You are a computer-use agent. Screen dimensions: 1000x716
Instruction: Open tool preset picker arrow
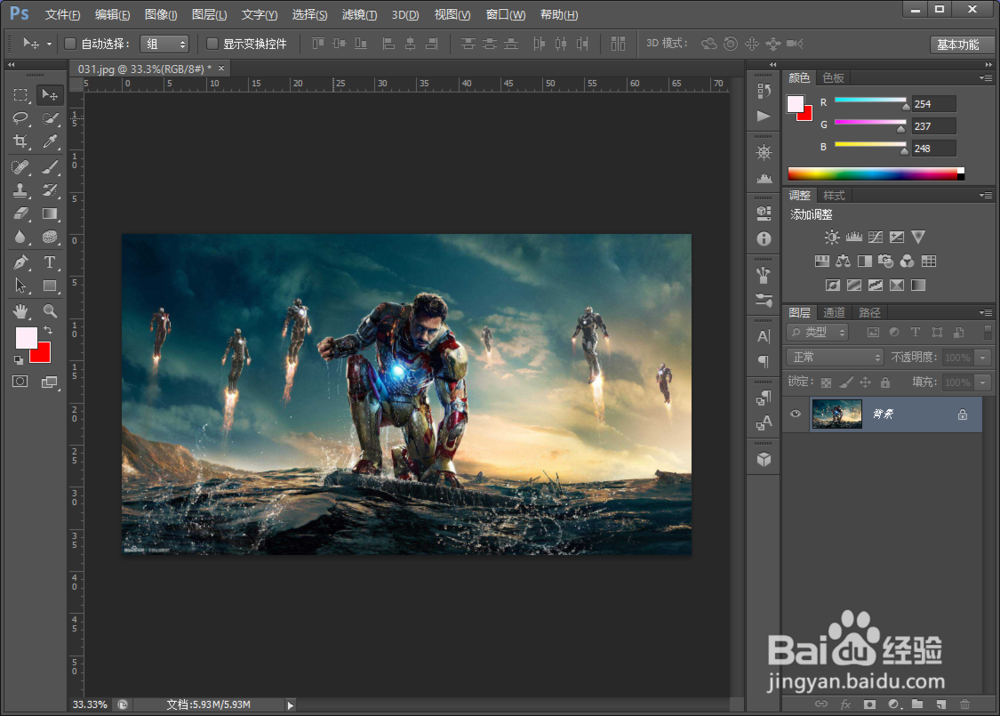48,44
